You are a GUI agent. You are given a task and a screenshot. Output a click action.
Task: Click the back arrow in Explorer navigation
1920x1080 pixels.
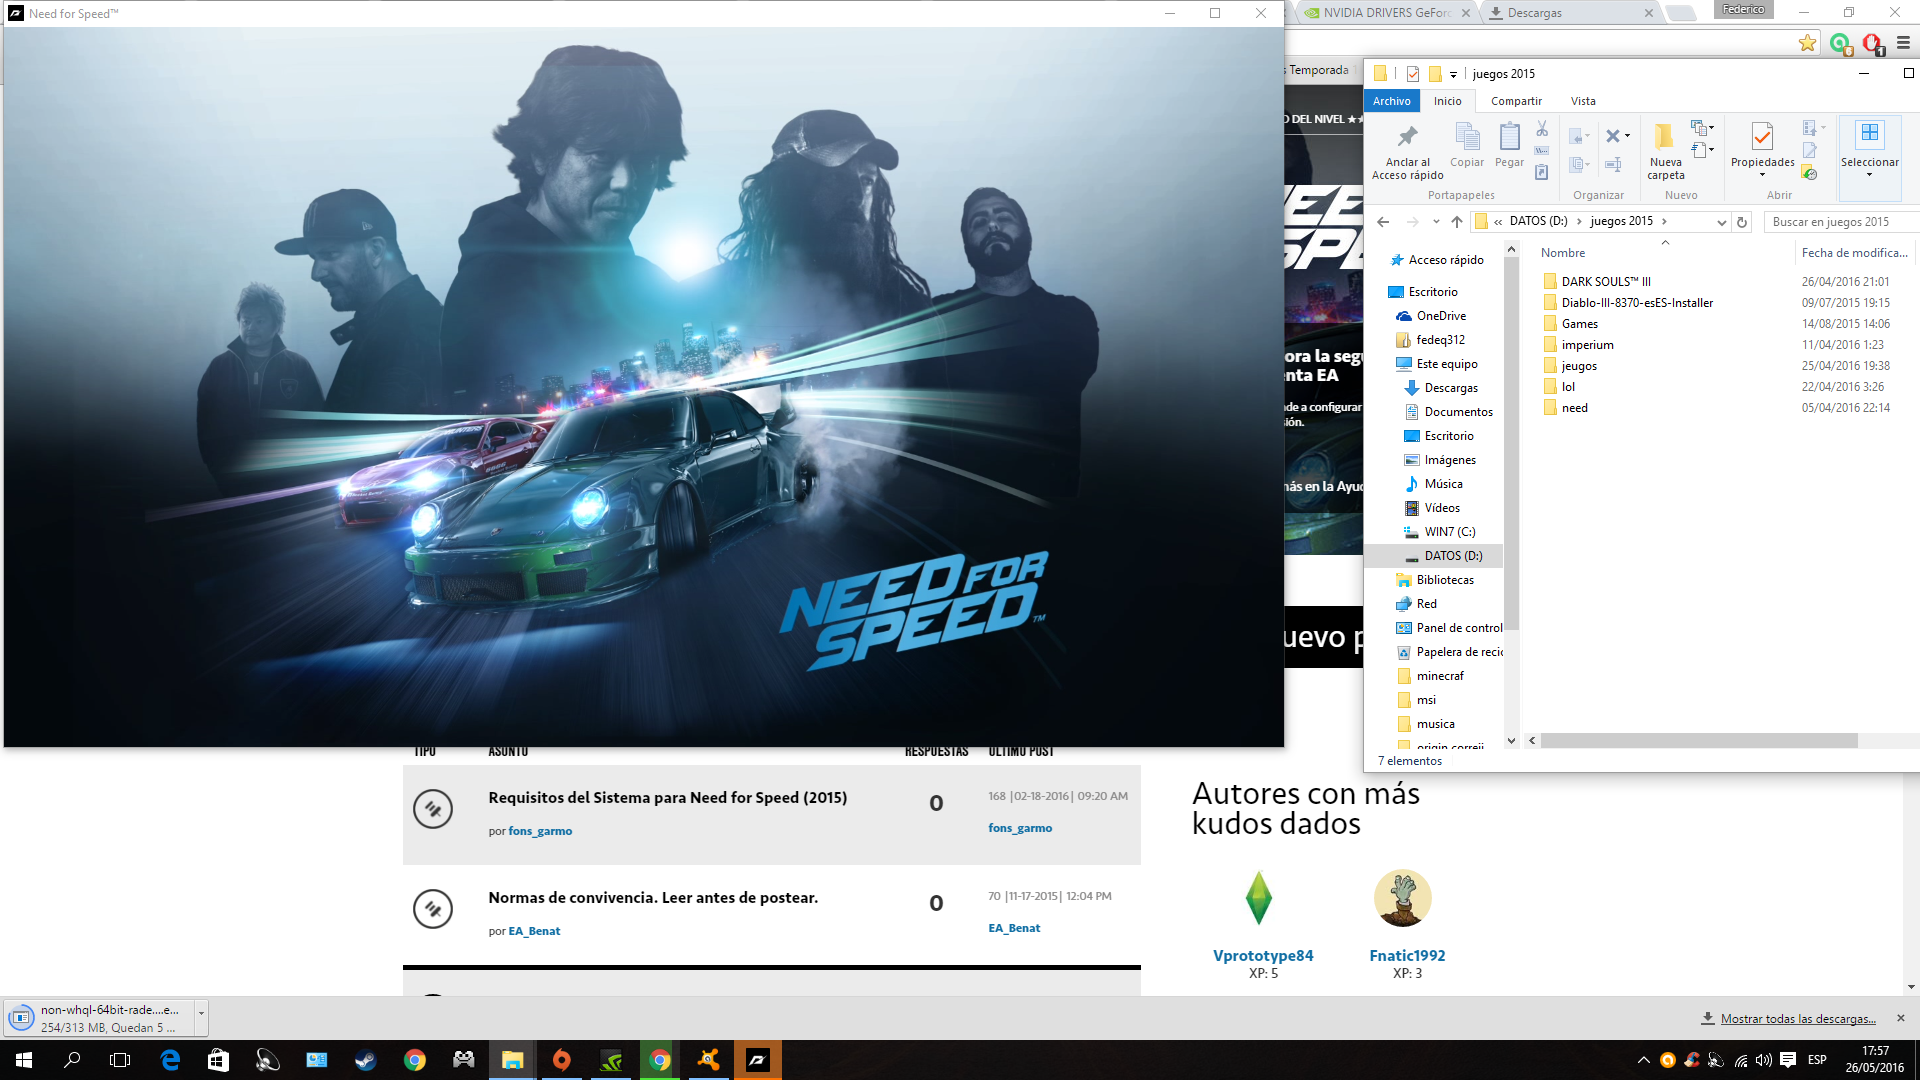click(1383, 222)
